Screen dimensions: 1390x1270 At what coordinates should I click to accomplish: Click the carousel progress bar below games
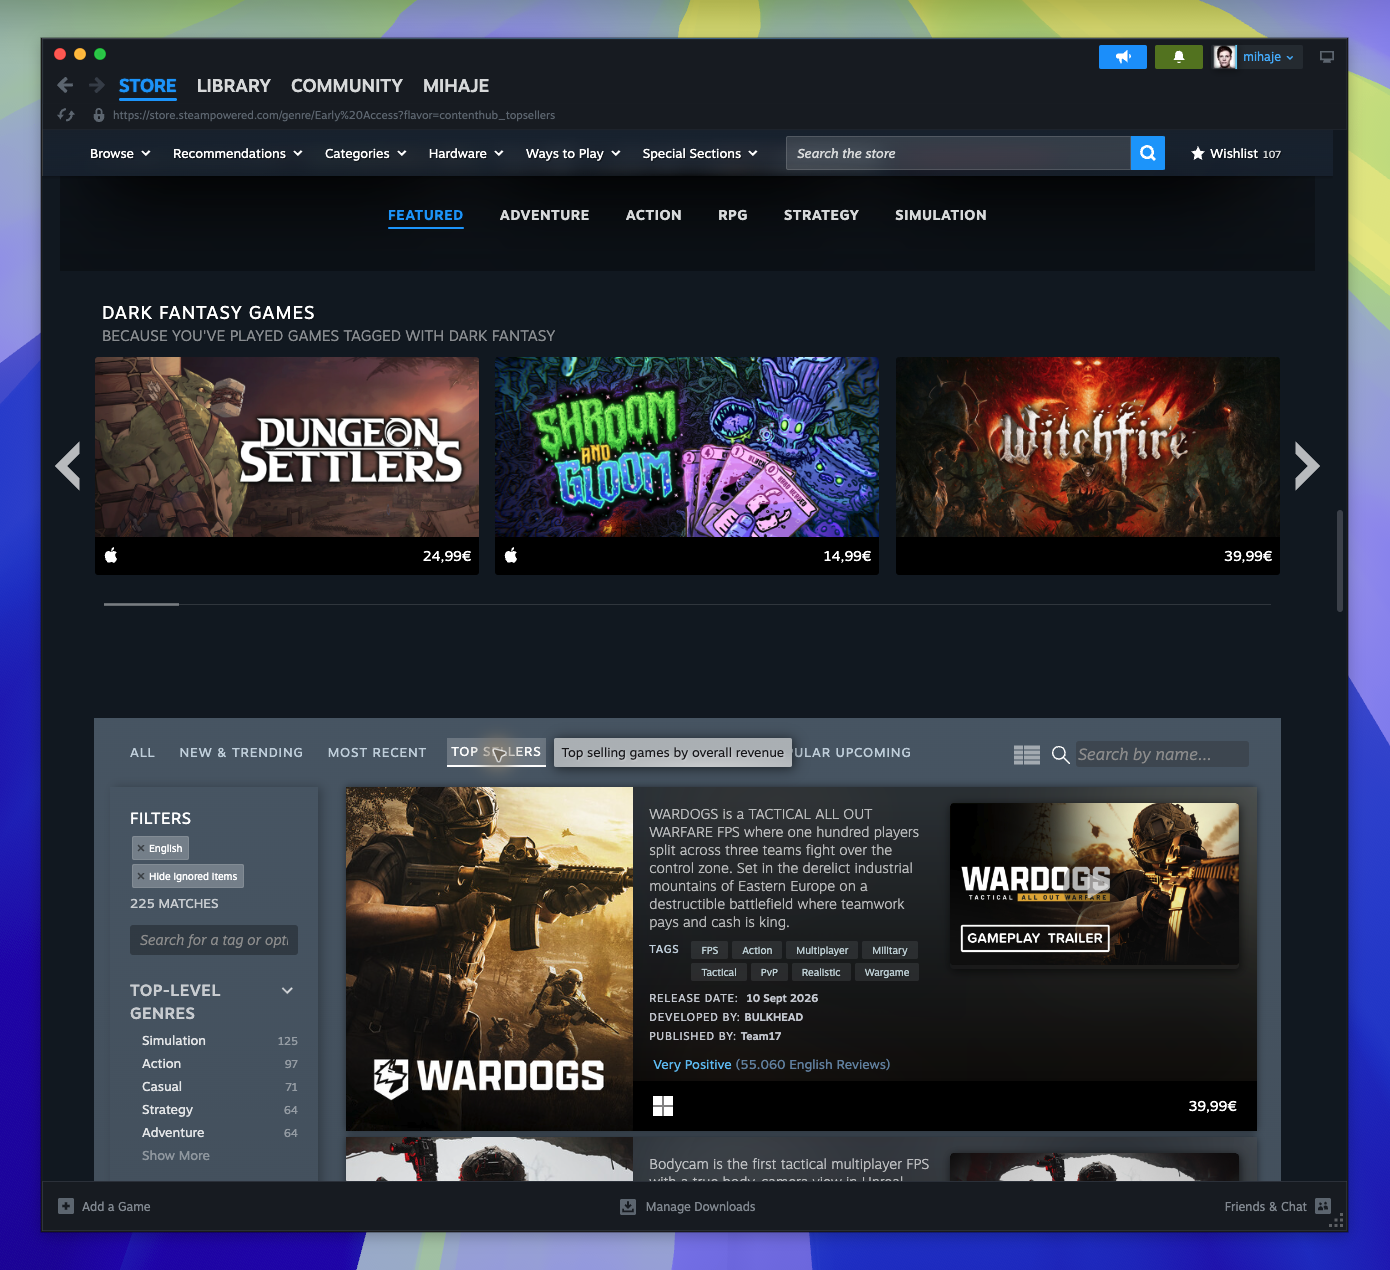click(x=688, y=604)
